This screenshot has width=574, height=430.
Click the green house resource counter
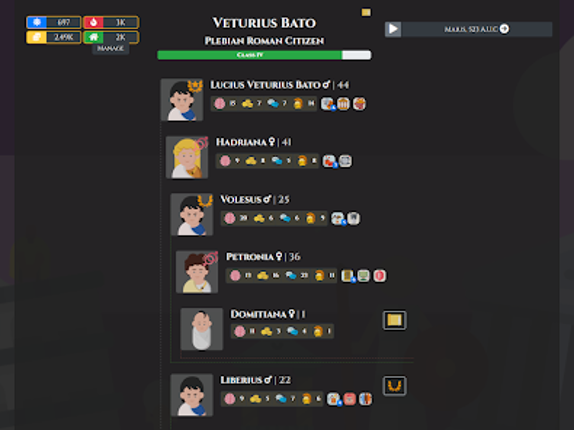click(111, 37)
